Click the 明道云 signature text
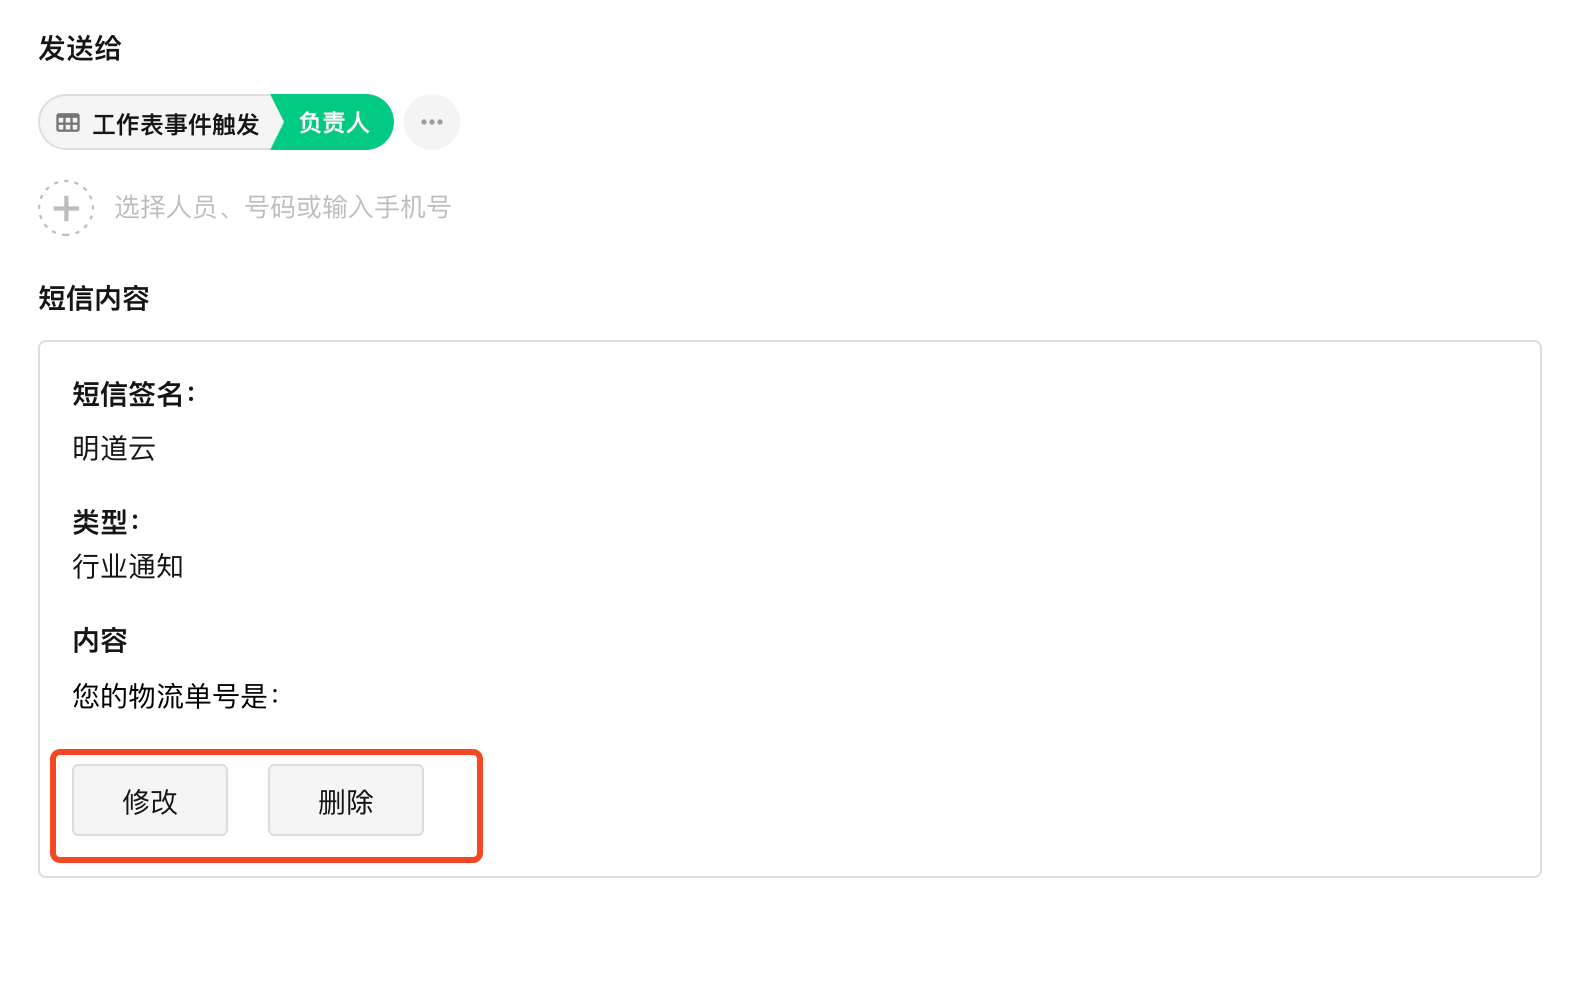Viewport: 1584px width, 996px height. [x=114, y=448]
